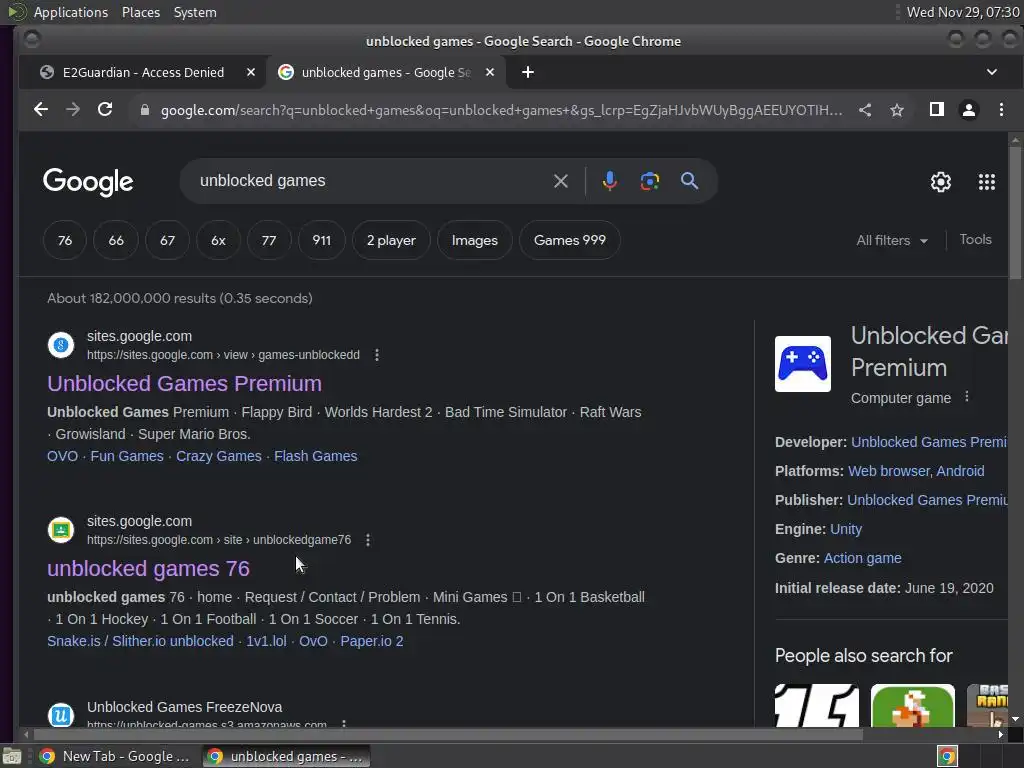Open the Paper.io 2 sitelink
This screenshot has height=768, width=1024.
coord(372,641)
